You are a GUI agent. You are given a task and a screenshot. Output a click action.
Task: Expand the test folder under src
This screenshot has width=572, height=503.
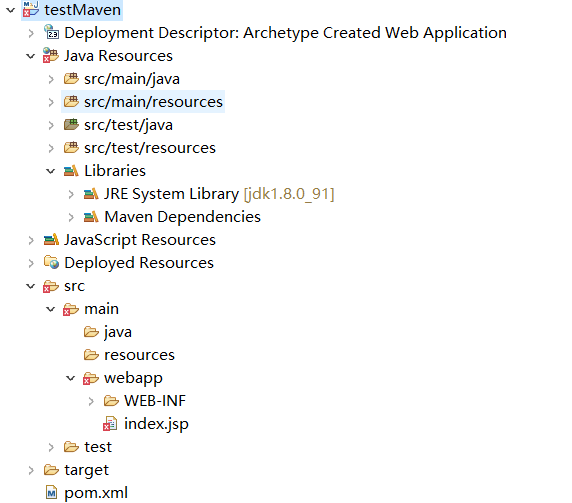tap(51, 447)
